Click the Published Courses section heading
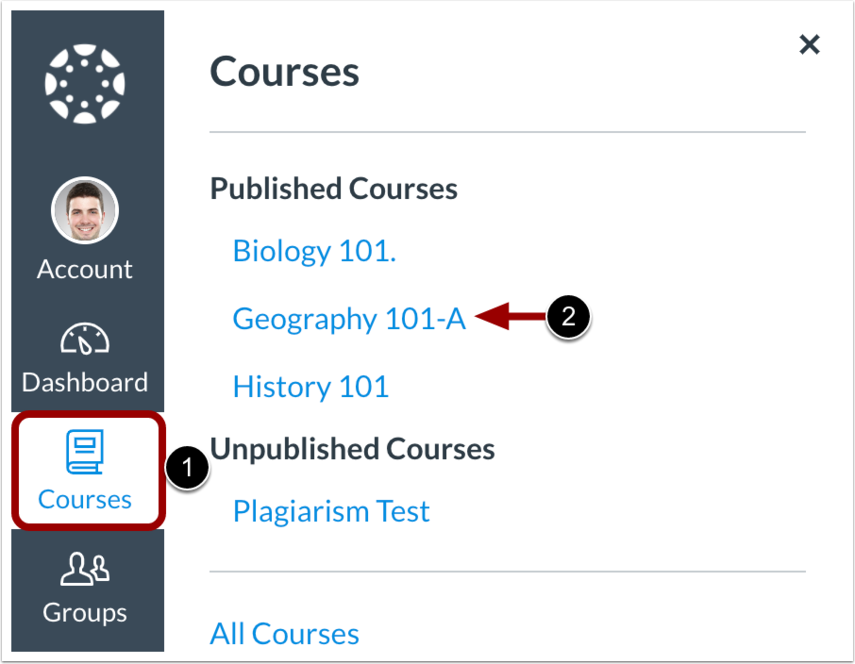This screenshot has height=664, width=855. click(334, 189)
